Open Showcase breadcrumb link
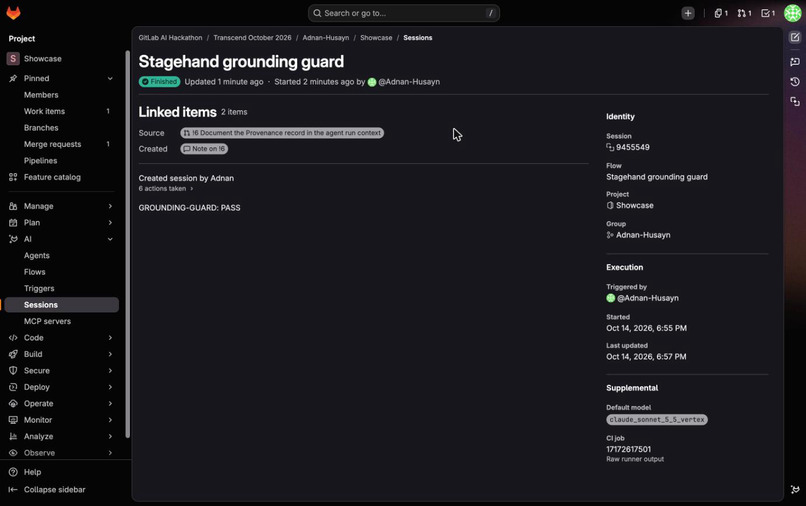The image size is (806, 506). coord(376,38)
